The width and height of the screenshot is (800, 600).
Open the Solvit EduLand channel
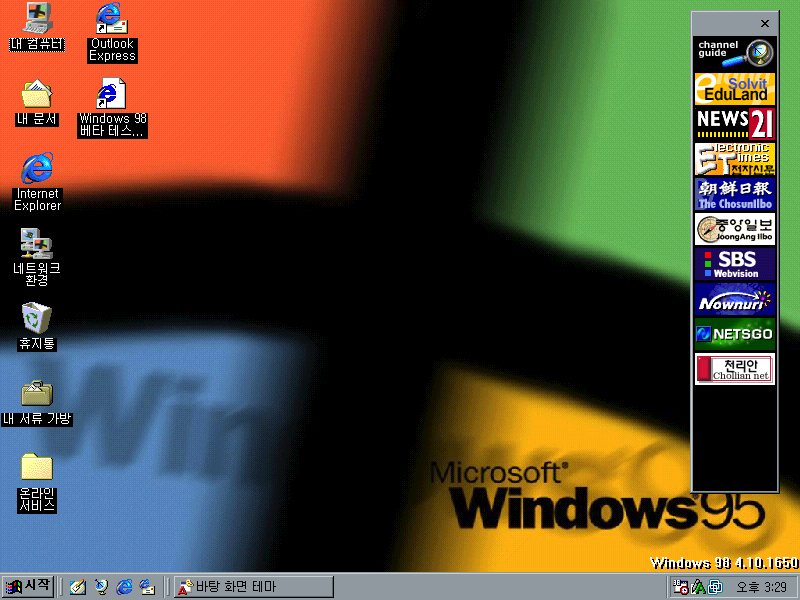[x=735, y=88]
